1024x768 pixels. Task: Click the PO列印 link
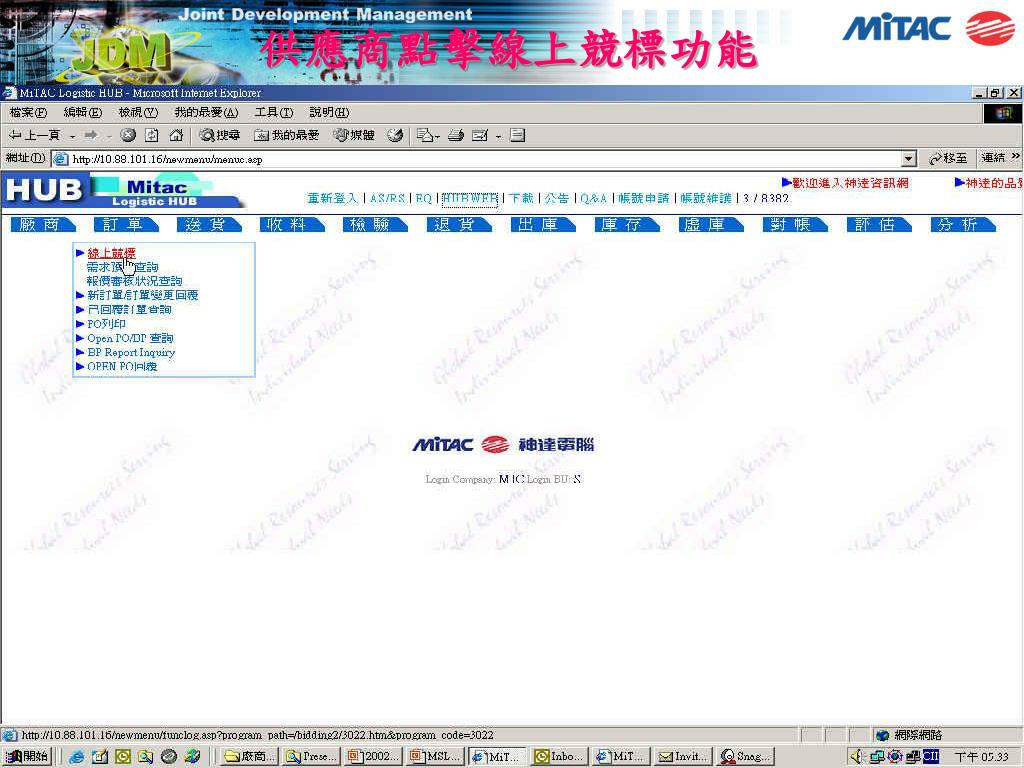pyautogui.click(x=106, y=324)
